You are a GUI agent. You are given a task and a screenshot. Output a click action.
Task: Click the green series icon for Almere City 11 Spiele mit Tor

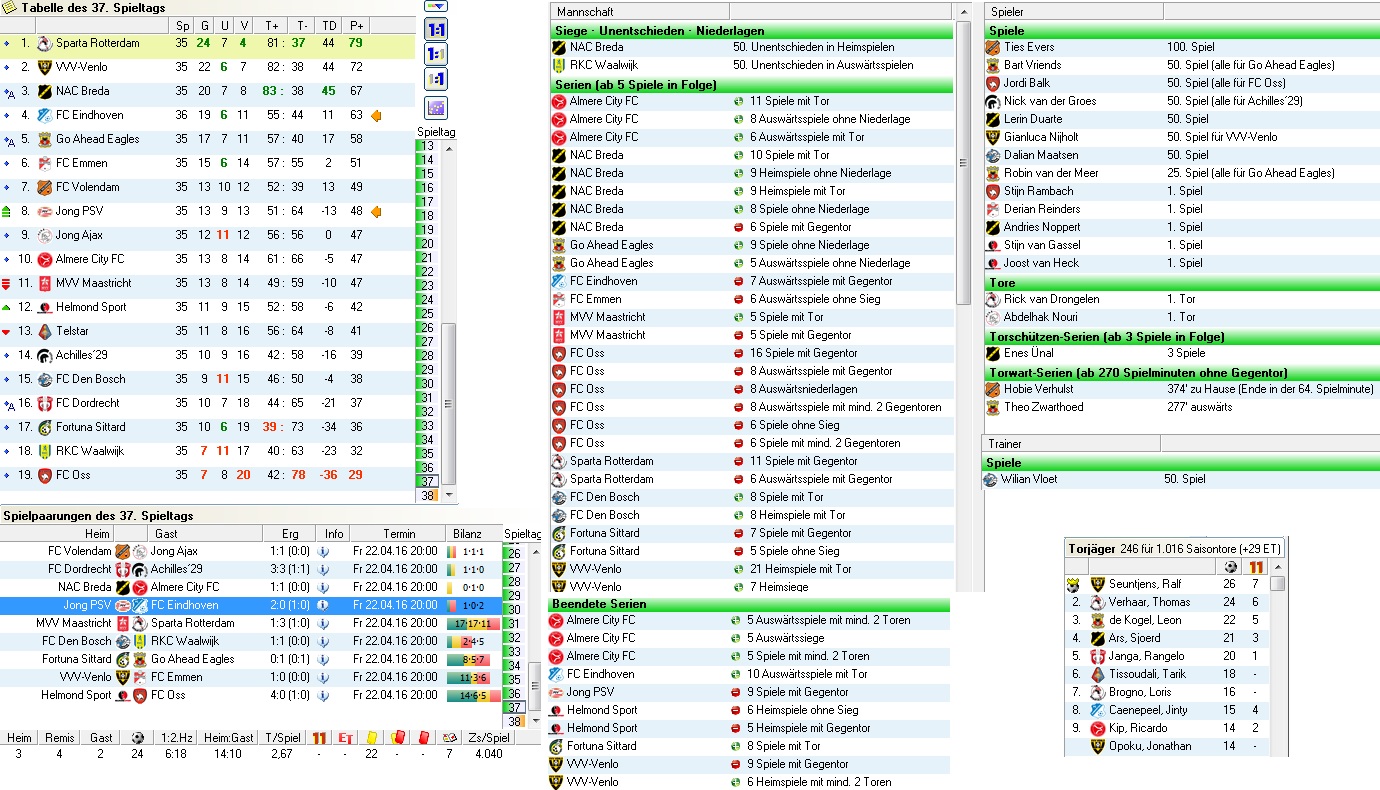[x=737, y=101]
